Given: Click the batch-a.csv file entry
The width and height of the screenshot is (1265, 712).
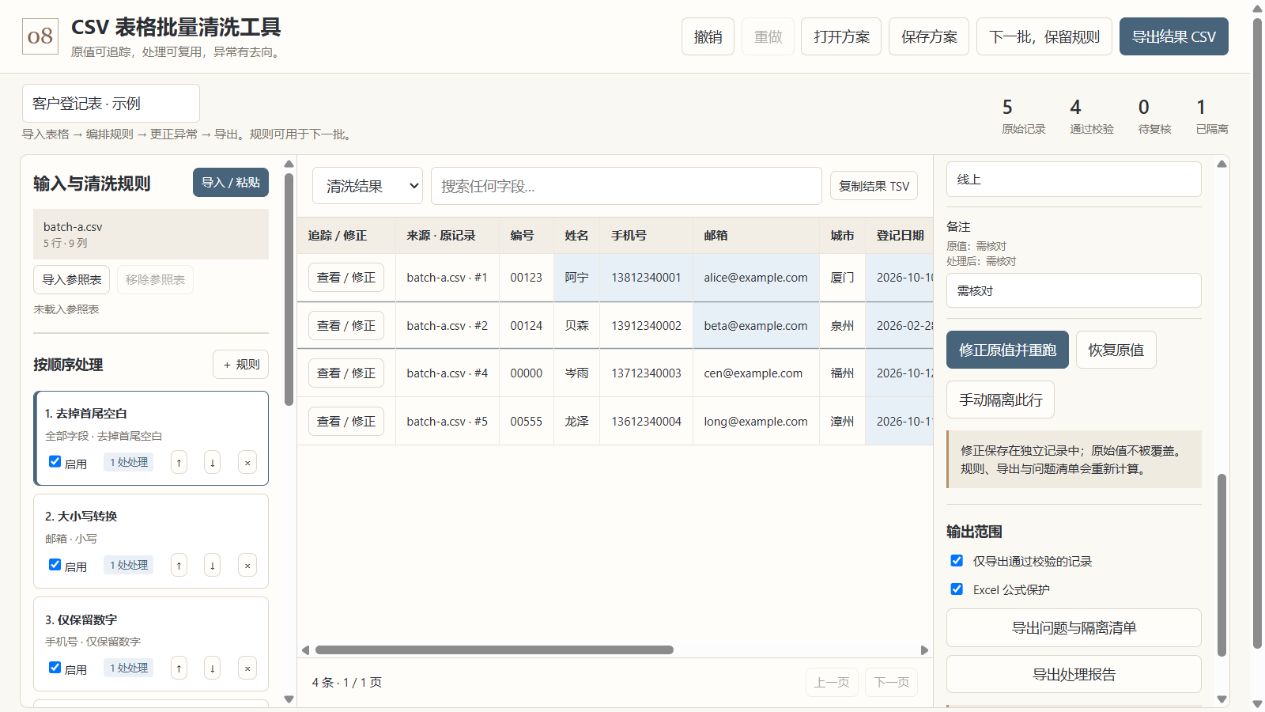Looking at the screenshot, I should click(151, 234).
